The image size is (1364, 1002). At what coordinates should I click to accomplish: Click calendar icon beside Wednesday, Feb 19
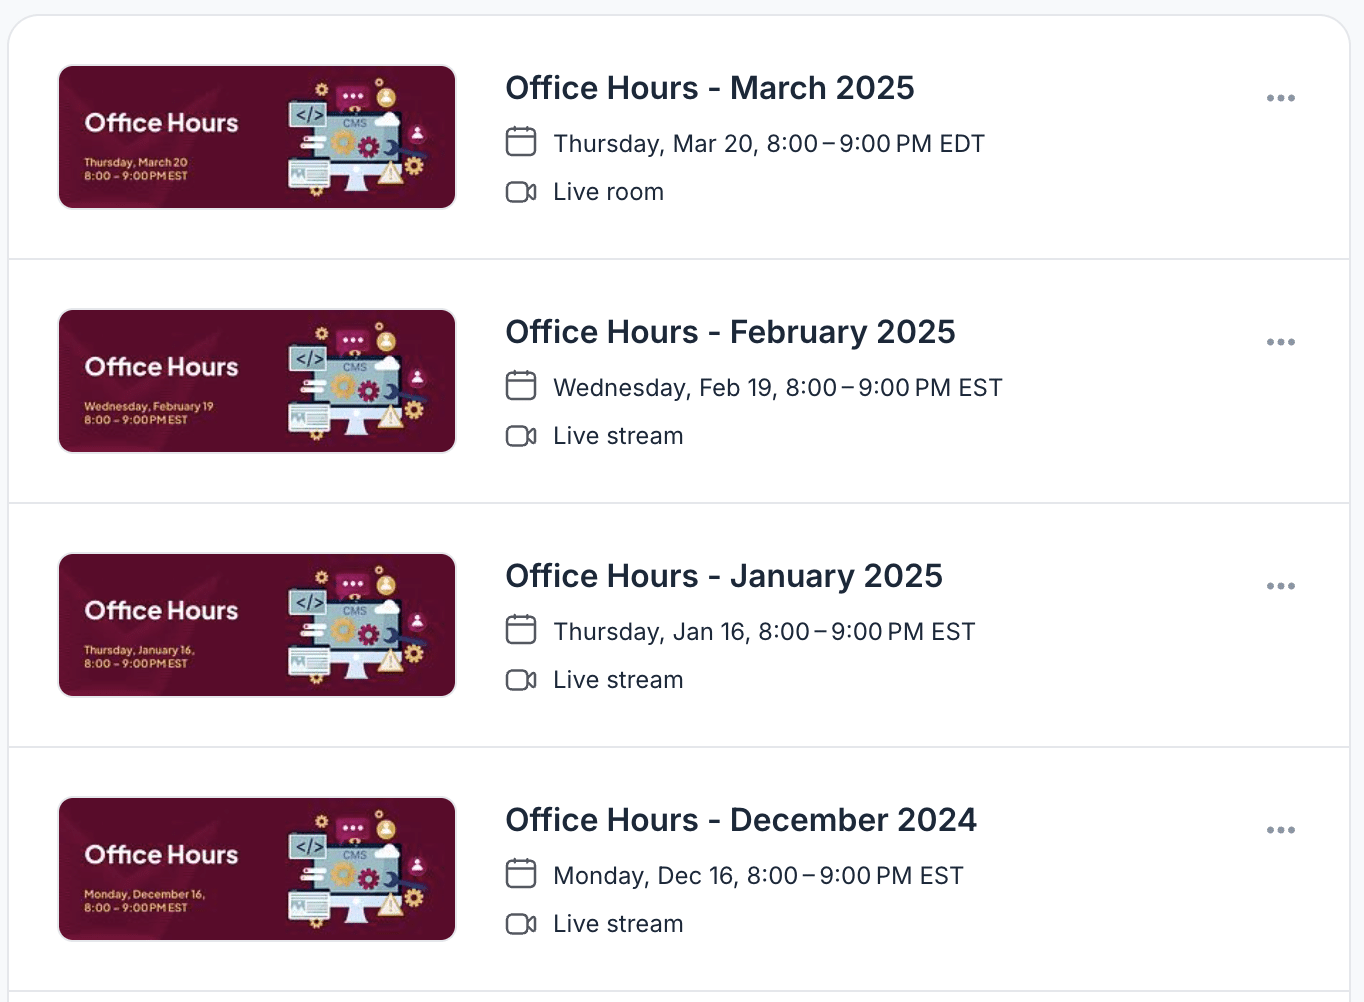521,386
